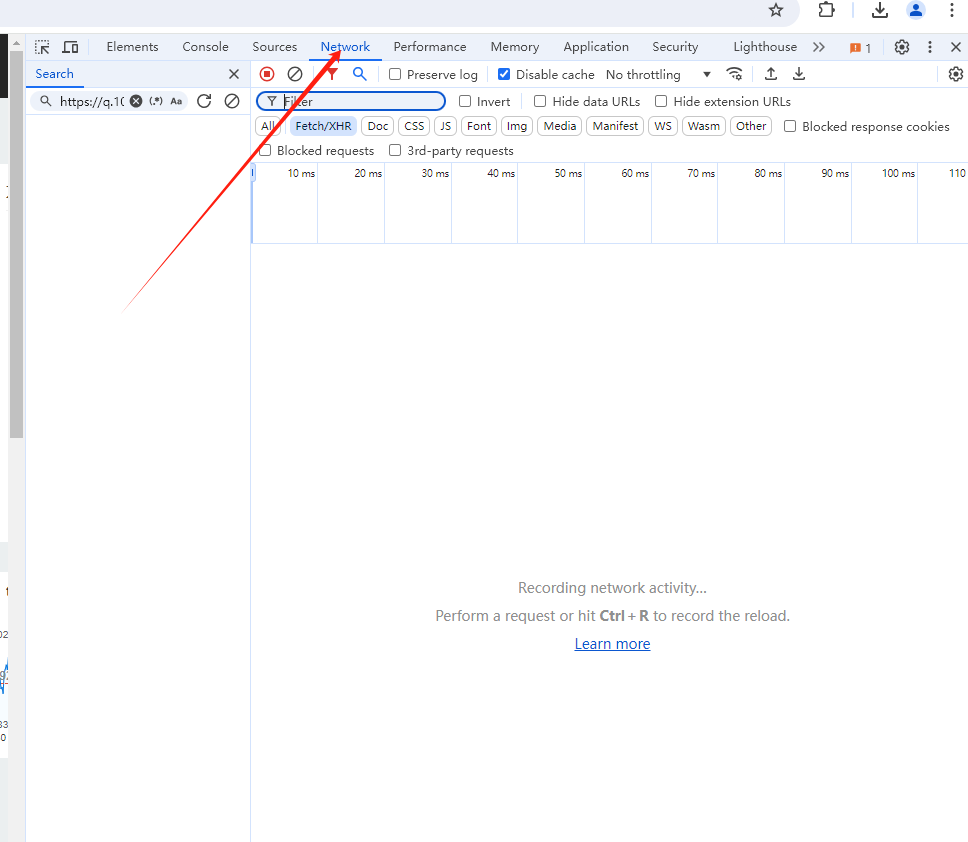This screenshot has width=968, height=842.
Task: Uncheck Disable cache checkbox
Action: point(504,74)
